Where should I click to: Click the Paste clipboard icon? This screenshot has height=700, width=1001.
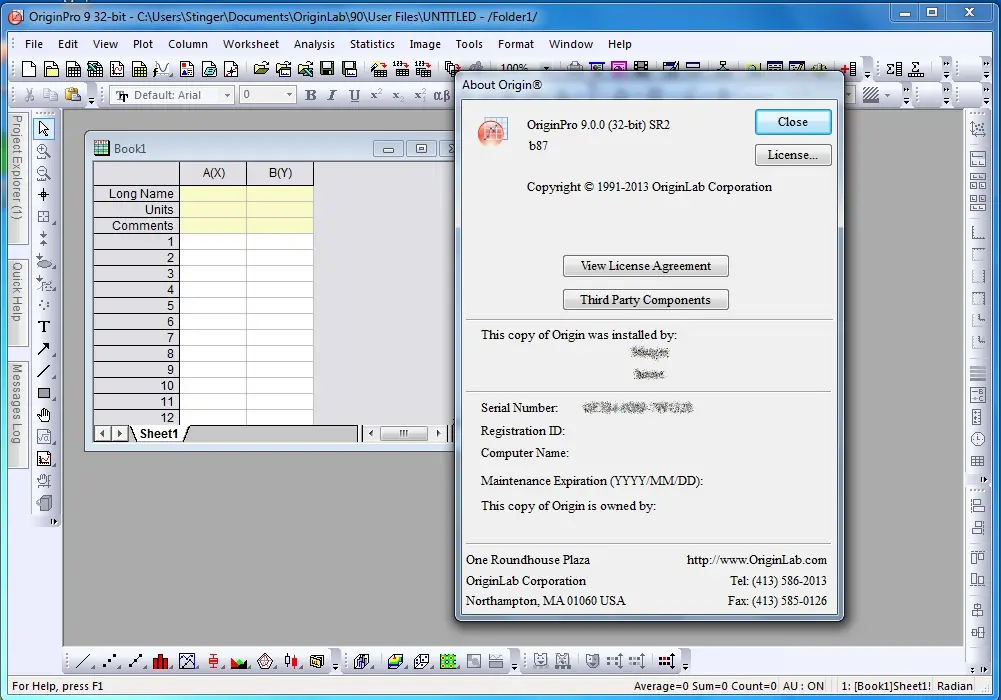tap(73, 95)
